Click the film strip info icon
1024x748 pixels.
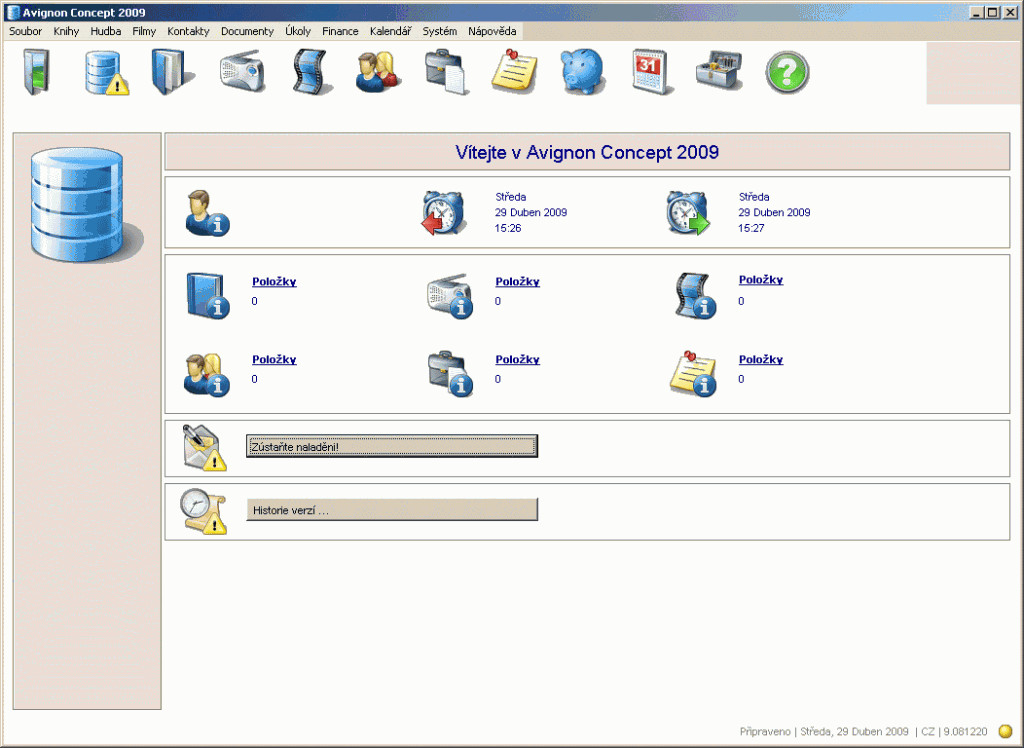695,296
